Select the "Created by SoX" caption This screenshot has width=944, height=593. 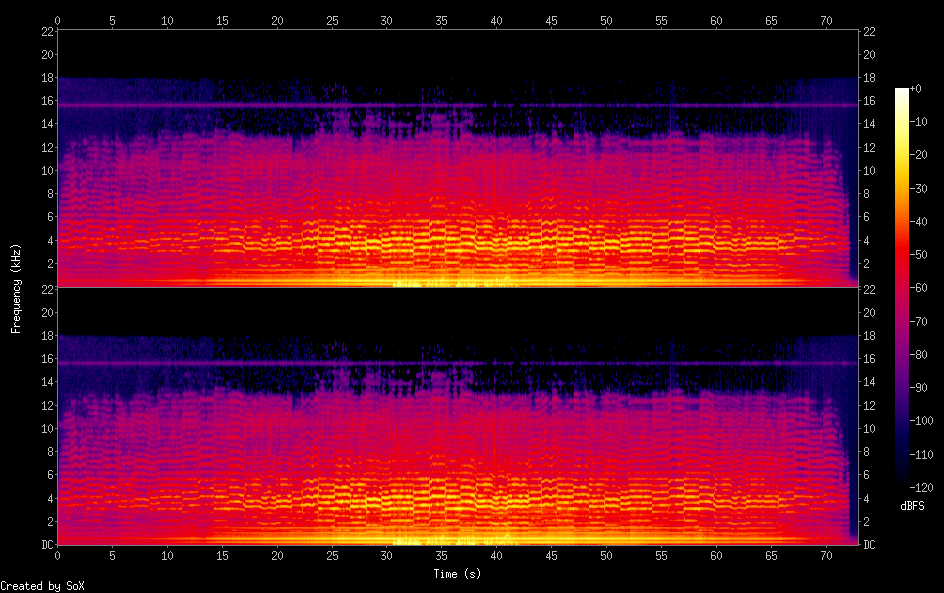[x=42, y=586]
